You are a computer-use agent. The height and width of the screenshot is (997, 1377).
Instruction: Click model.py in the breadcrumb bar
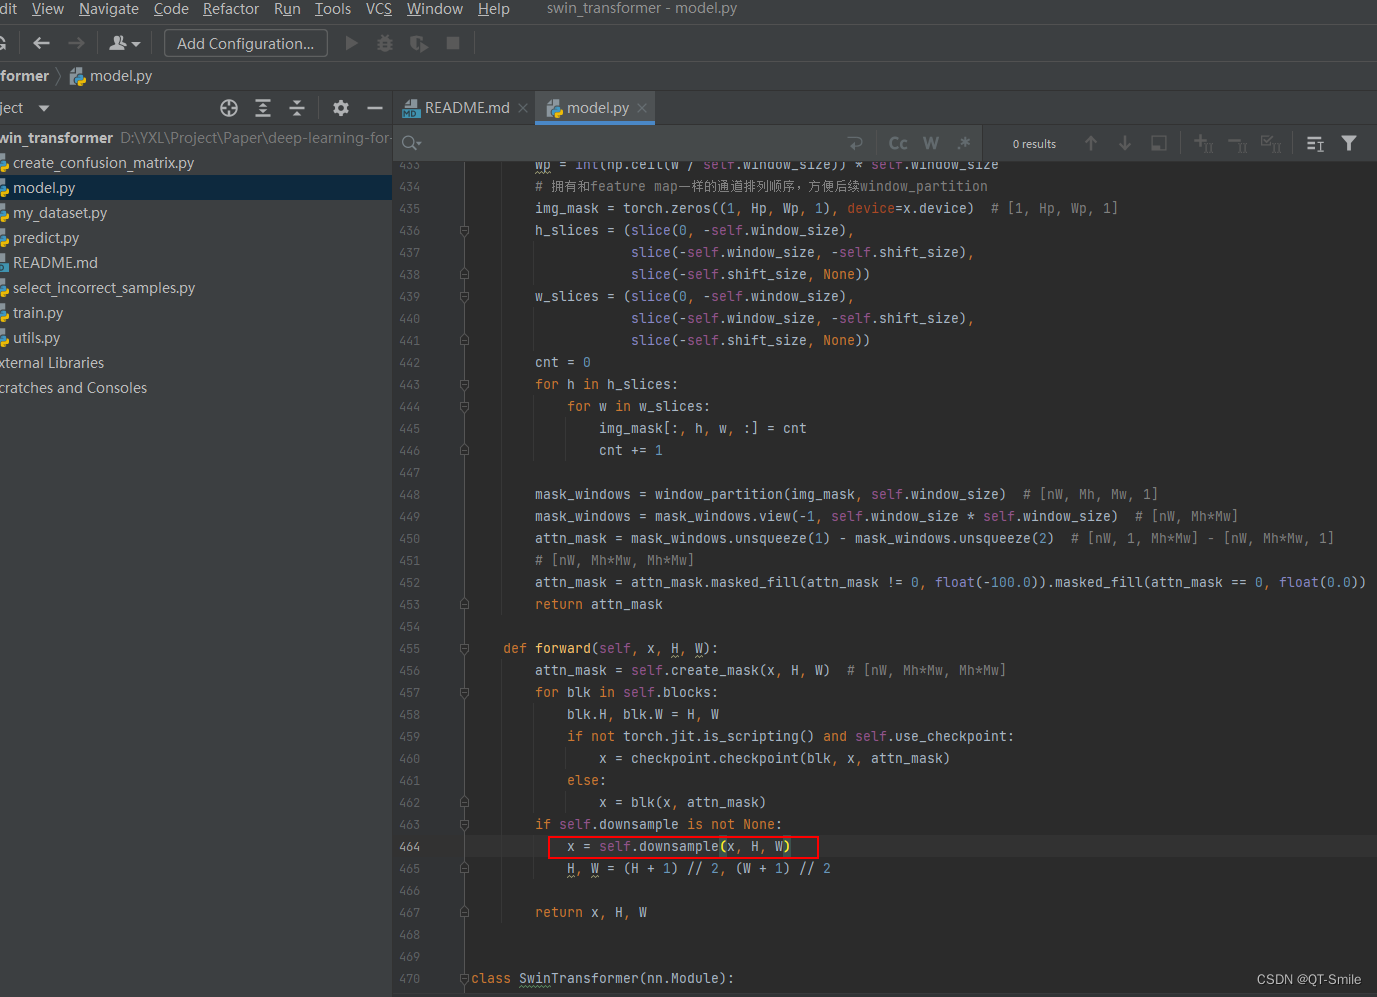click(x=111, y=76)
